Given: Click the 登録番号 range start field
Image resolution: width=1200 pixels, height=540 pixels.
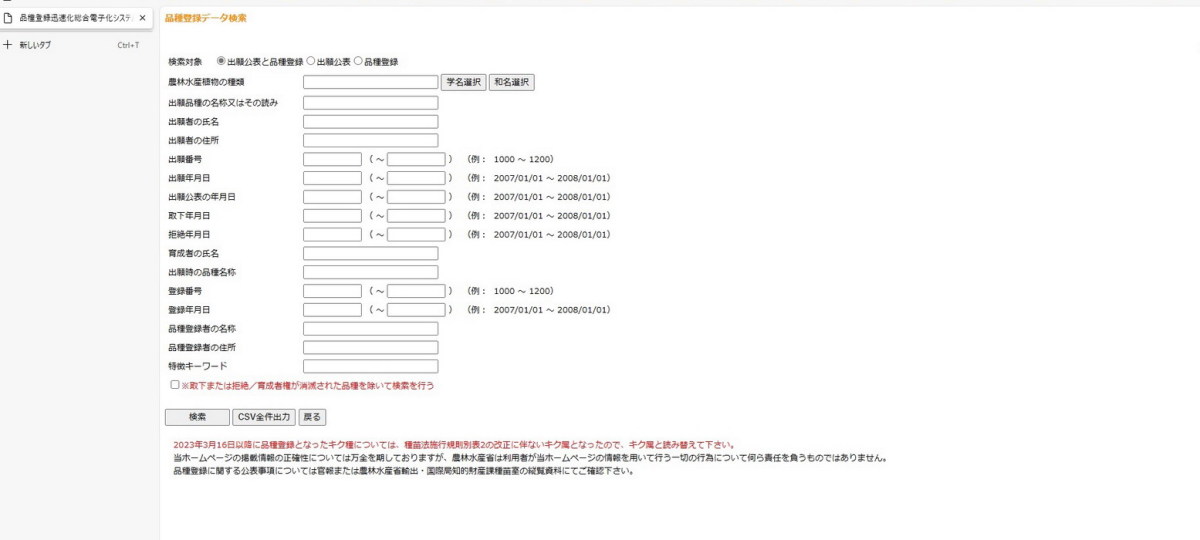Looking at the screenshot, I should point(332,291).
